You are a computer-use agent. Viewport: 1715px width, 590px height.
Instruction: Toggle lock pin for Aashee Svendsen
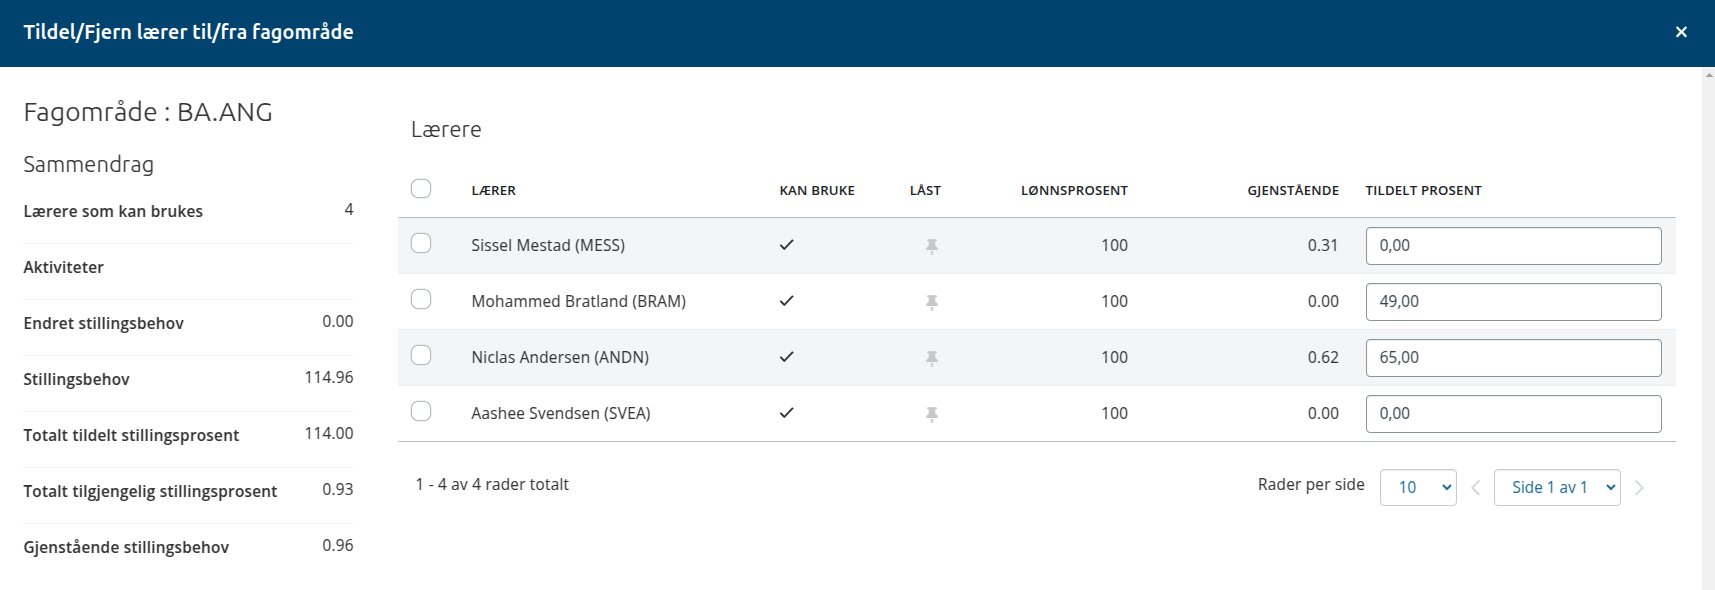tap(932, 414)
